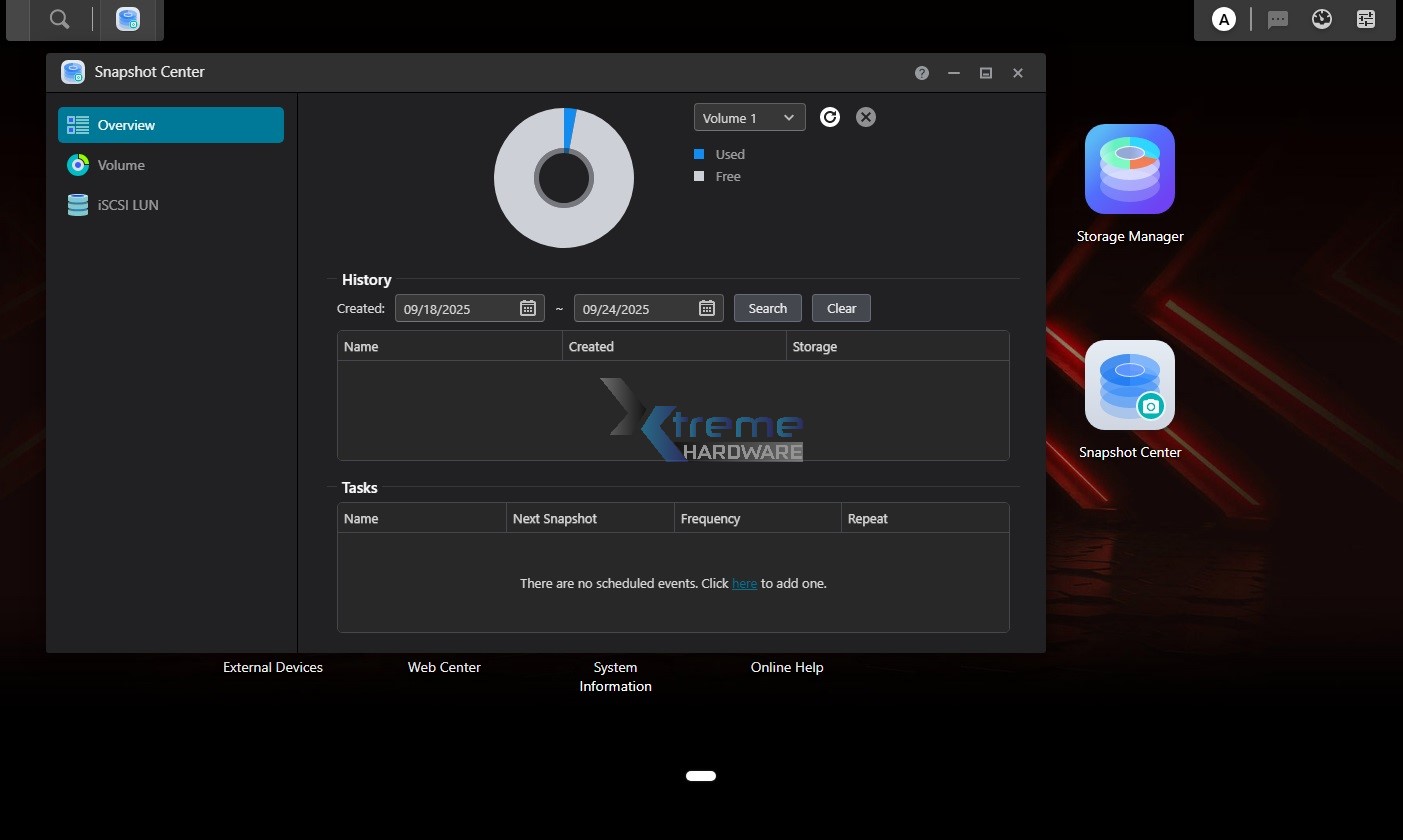Open calendar picker for end date 09/24/2025
The image size is (1403, 840).
point(707,308)
